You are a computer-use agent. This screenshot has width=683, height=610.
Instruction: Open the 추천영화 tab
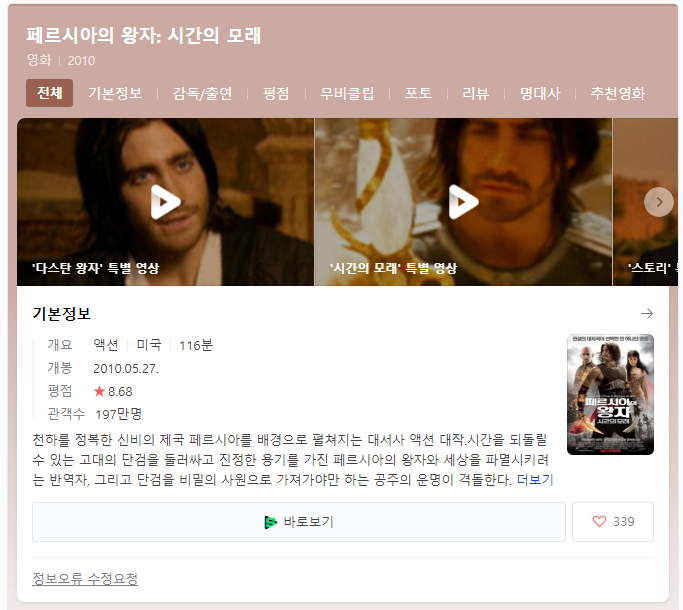pyautogui.click(x=618, y=93)
